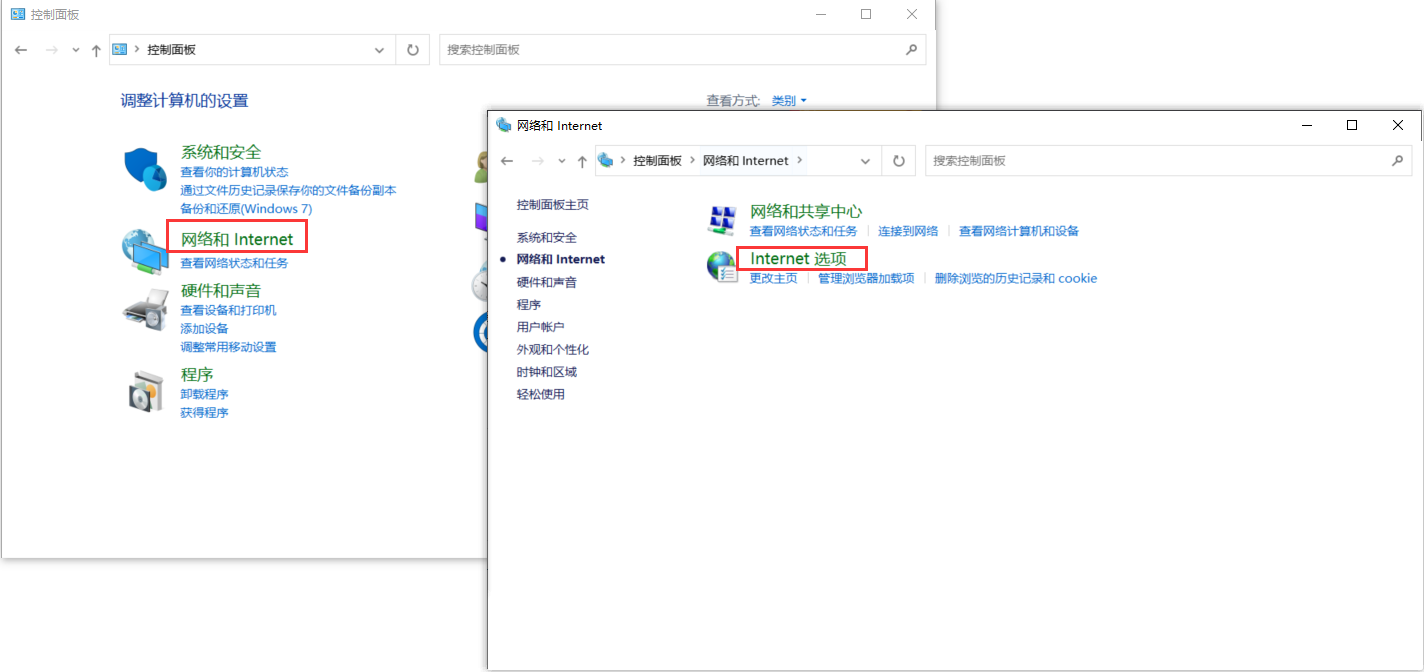This screenshot has width=1424, height=672.
Task: Click the 程序 category icon
Action: [x=145, y=391]
